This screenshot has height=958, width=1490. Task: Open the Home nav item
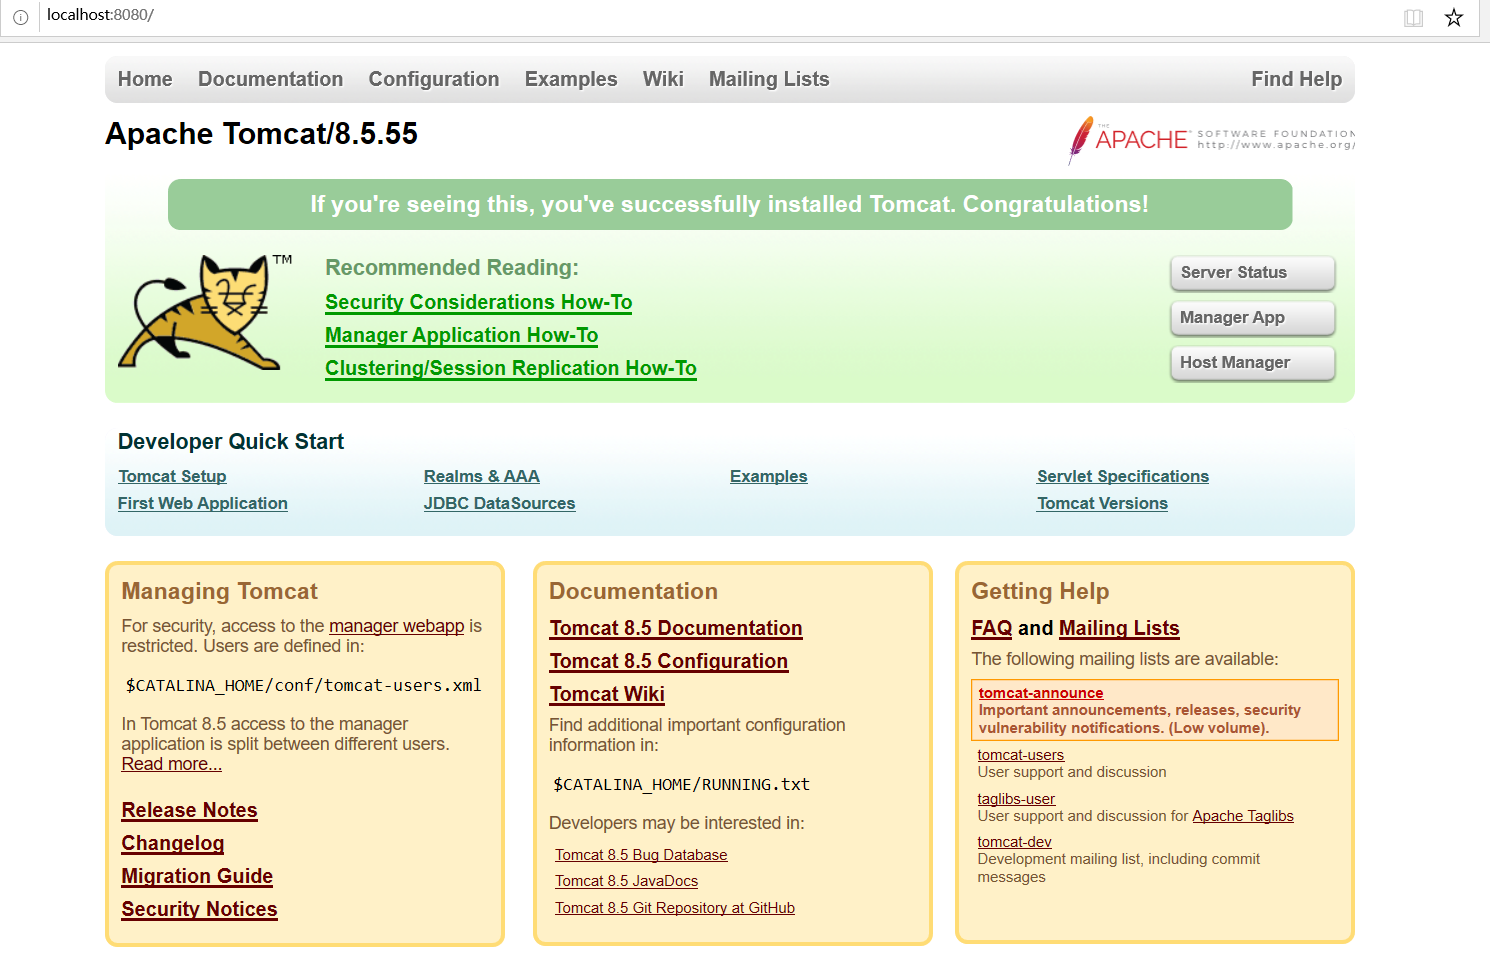145,79
